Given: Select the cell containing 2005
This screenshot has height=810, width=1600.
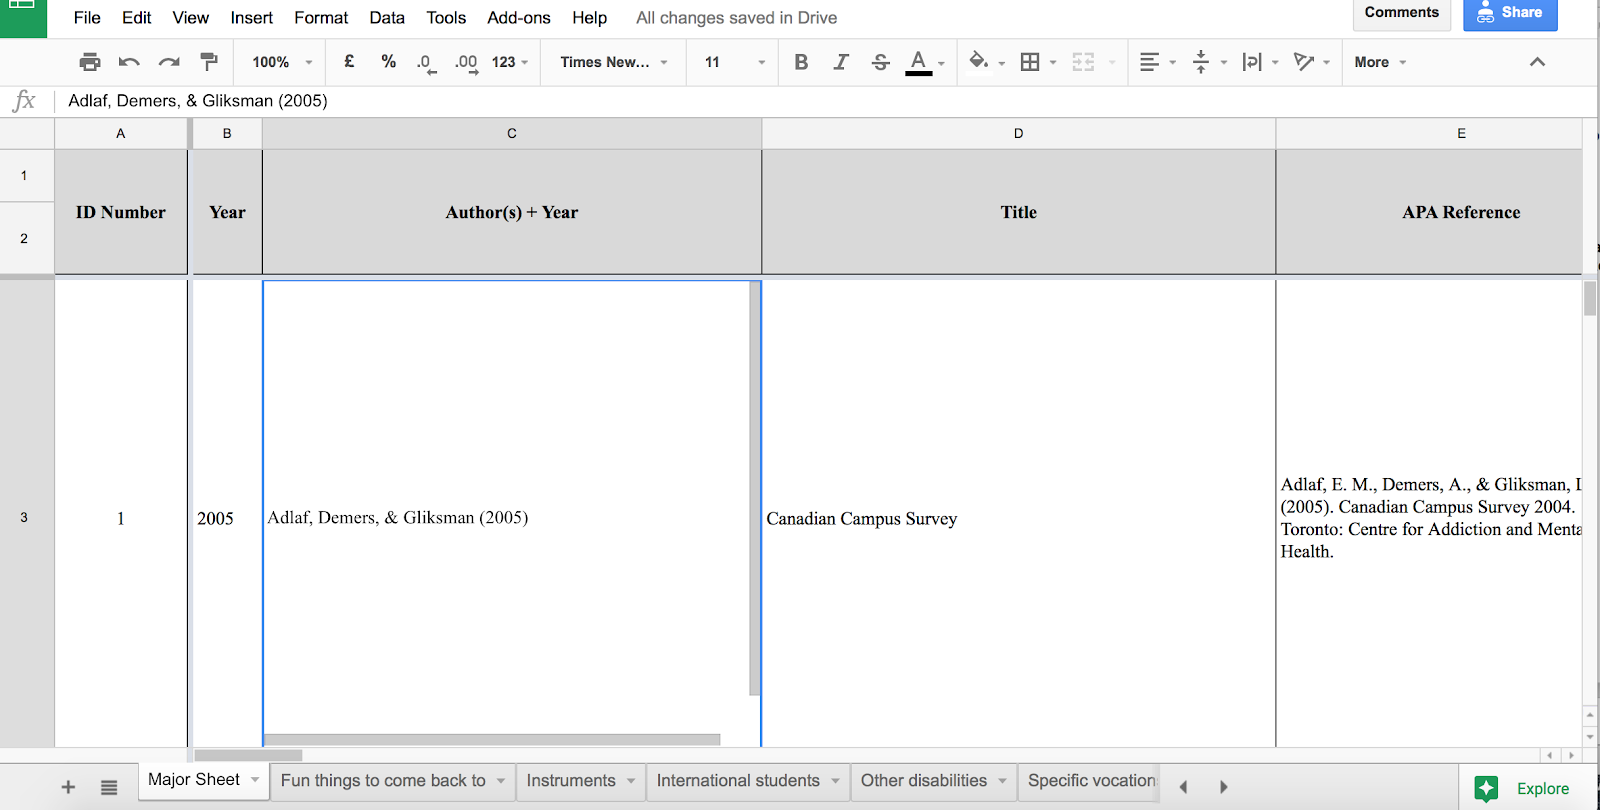Looking at the screenshot, I should [227, 514].
